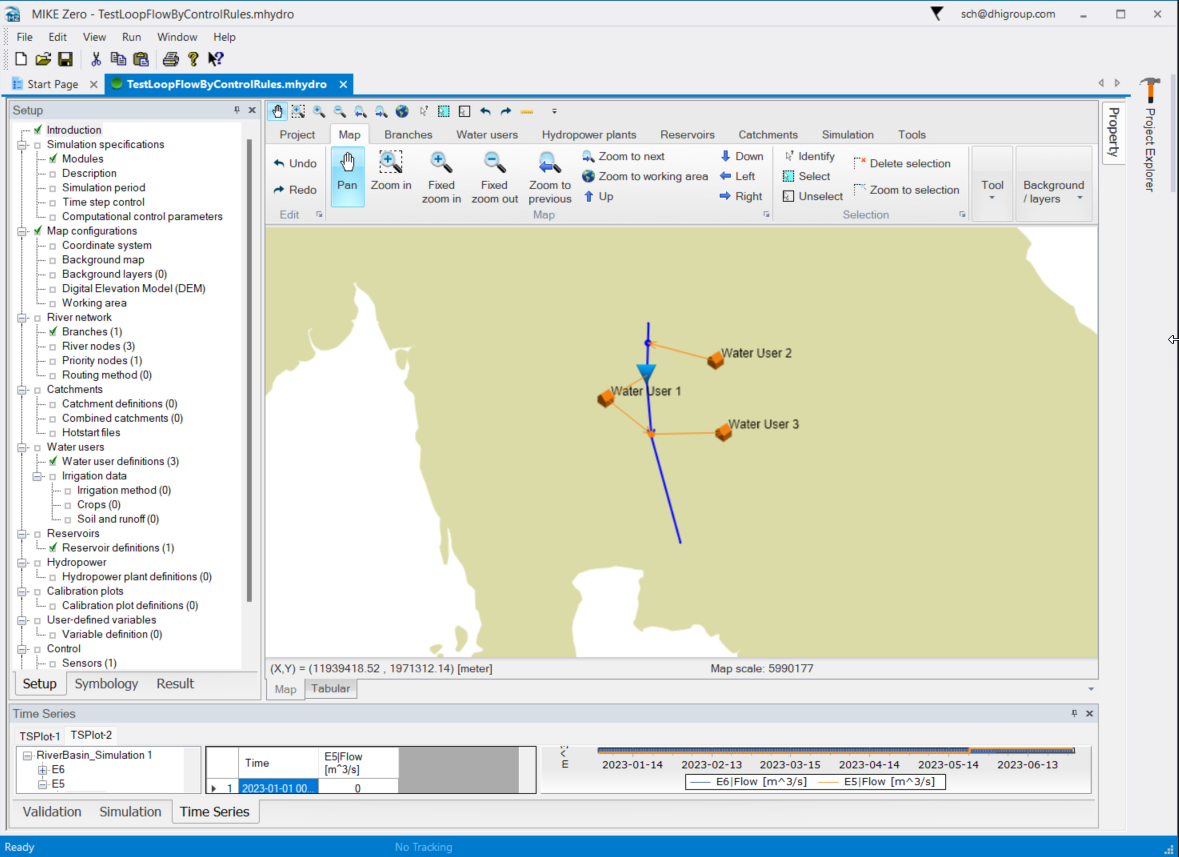The width and height of the screenshot is (1179, 857).
Task: Switch to the Symbology tab
Action: [106, 683]
